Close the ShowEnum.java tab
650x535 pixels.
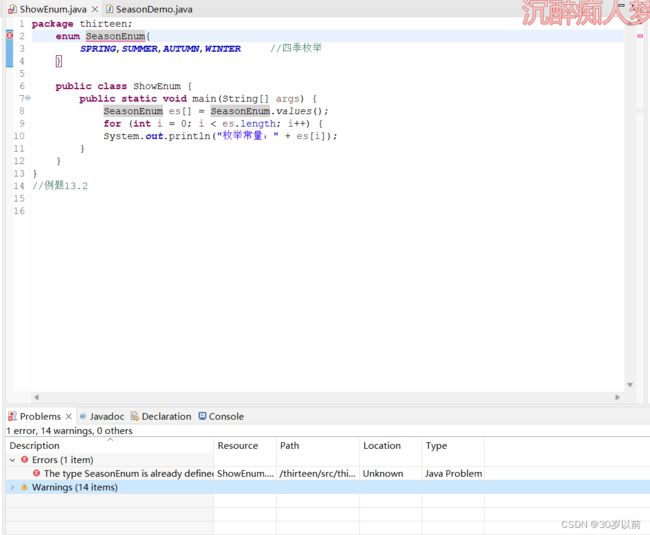point(95,9)
